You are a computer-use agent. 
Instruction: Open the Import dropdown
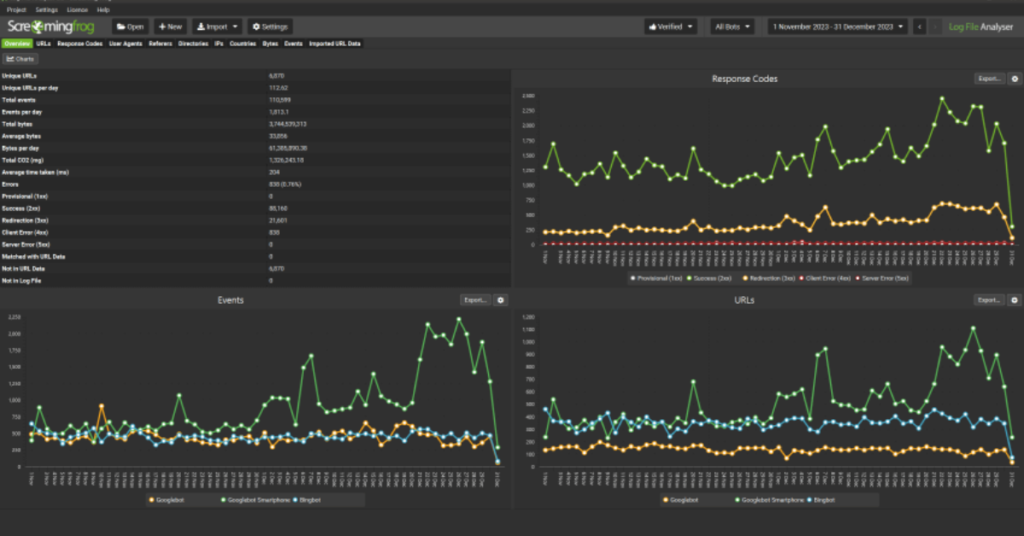pyautogui.click(x=217, y=27)
